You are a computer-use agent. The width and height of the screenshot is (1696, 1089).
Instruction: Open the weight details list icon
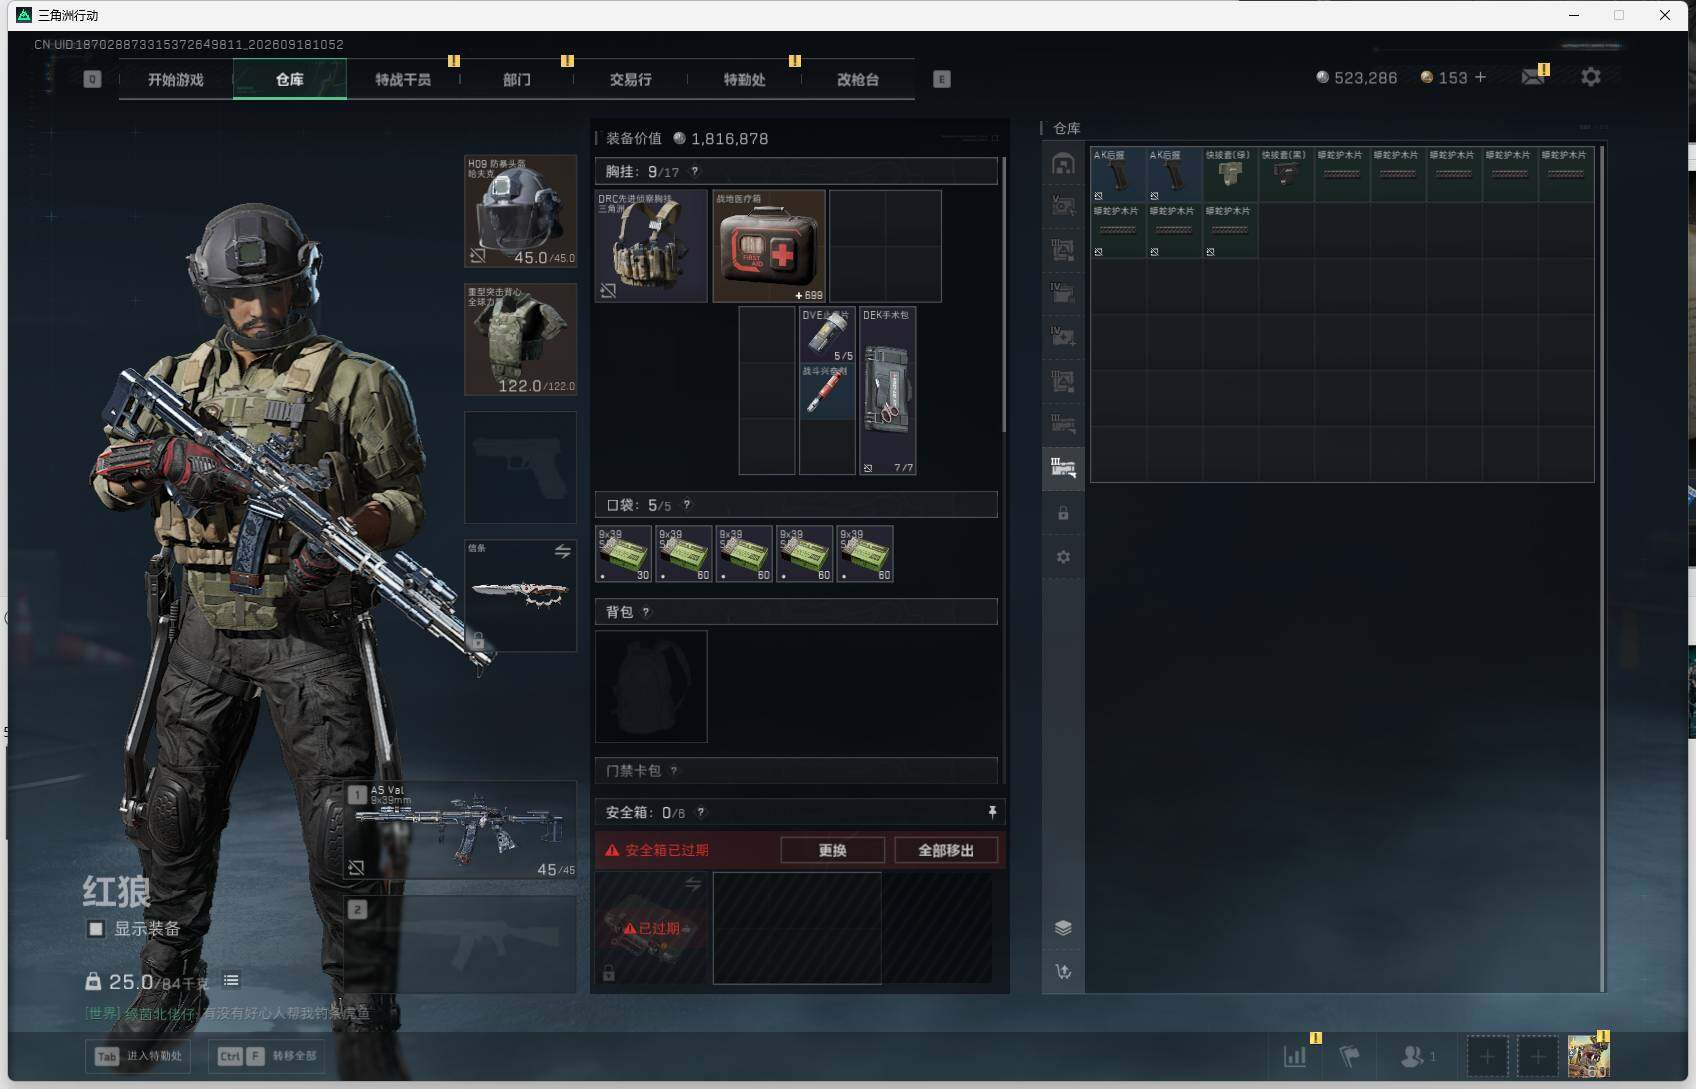coord(231,980)
